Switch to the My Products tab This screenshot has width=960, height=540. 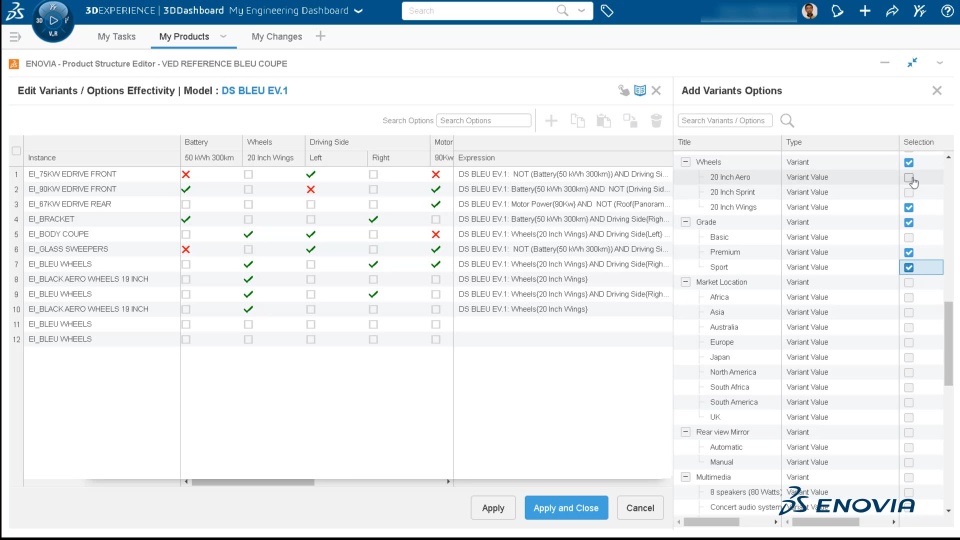point(184,37)
